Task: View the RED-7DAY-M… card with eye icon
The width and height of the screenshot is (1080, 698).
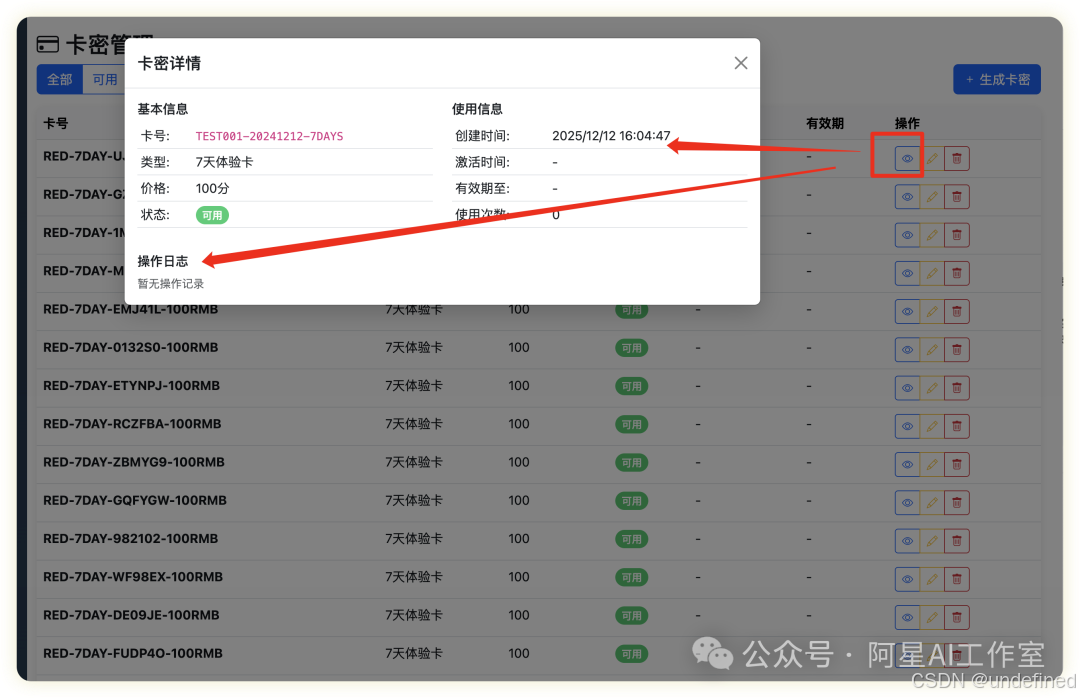Action: click(x=907, y=274)
